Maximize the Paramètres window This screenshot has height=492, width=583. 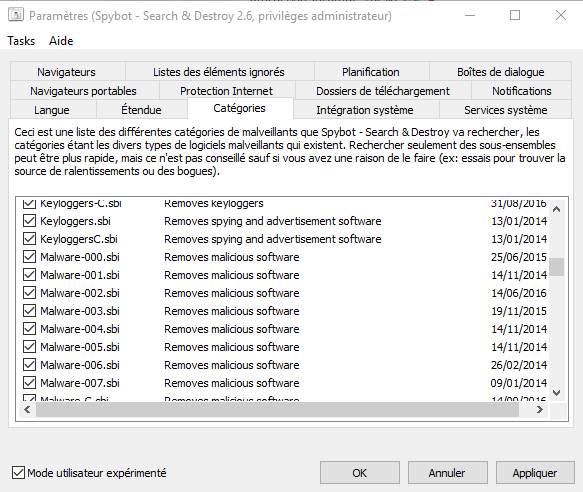point(515,15)
